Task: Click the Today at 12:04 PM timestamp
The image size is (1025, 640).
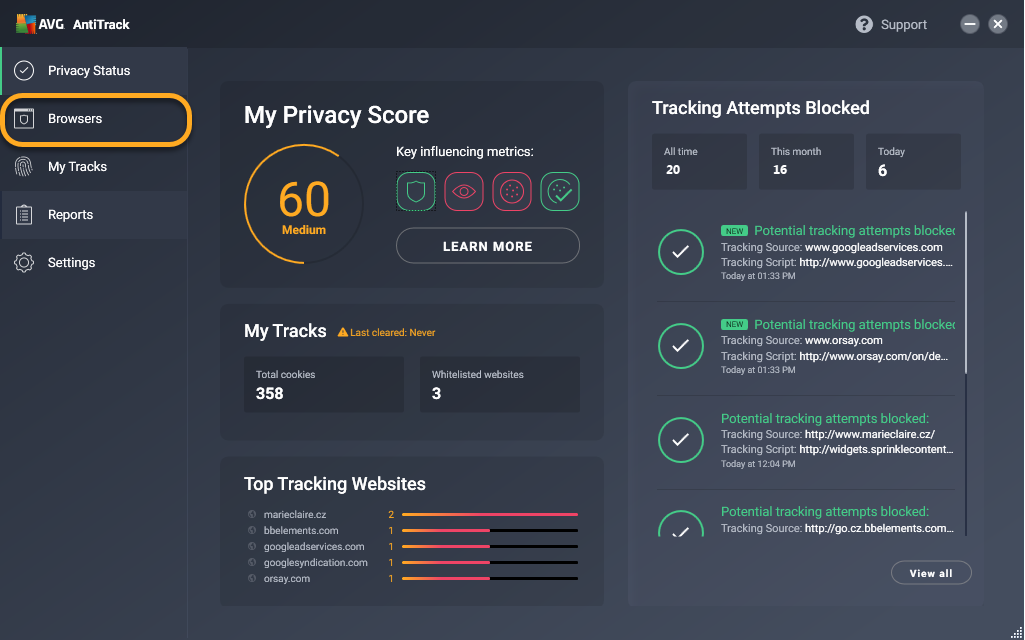Action: [x=758, y=463]
